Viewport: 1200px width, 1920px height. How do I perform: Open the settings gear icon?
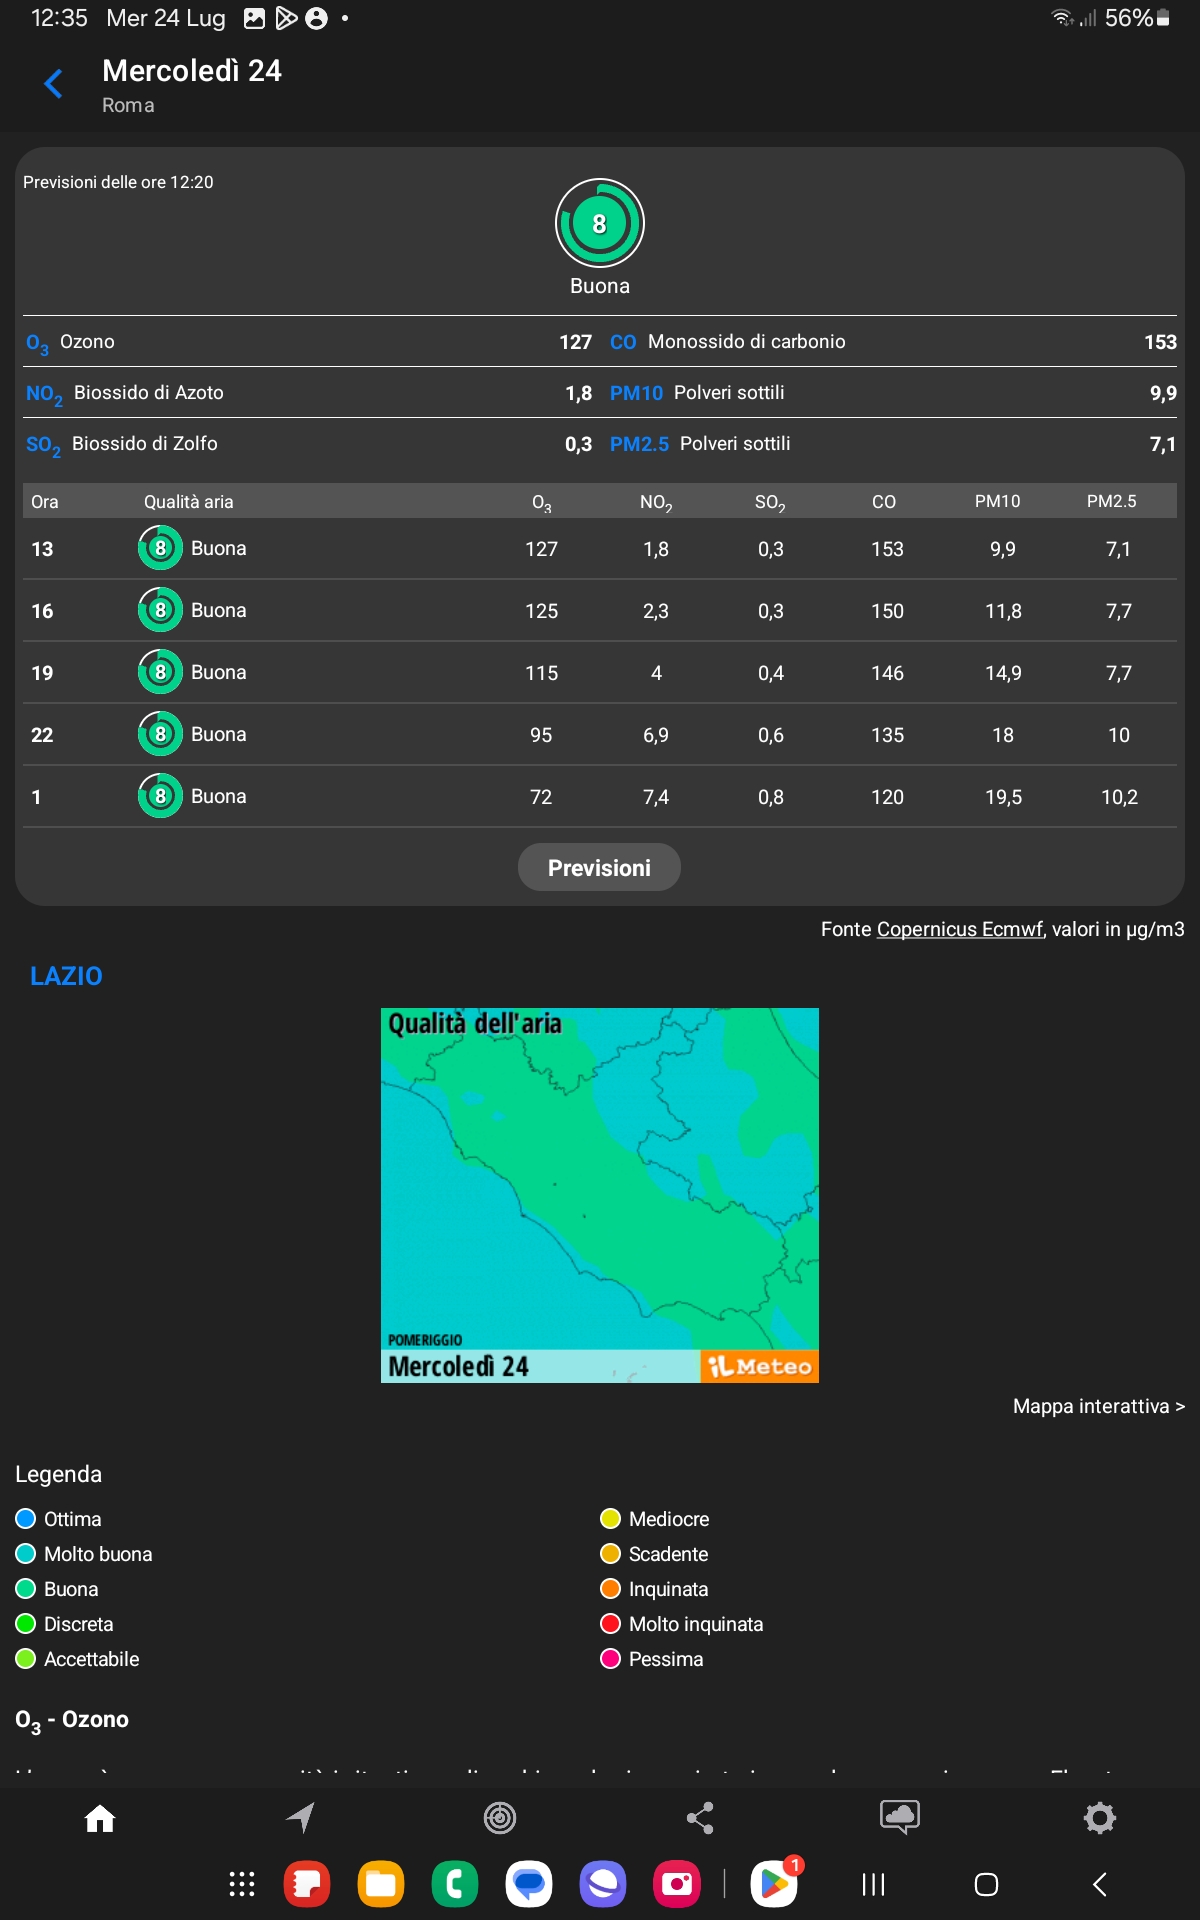pos(1100,1818)
